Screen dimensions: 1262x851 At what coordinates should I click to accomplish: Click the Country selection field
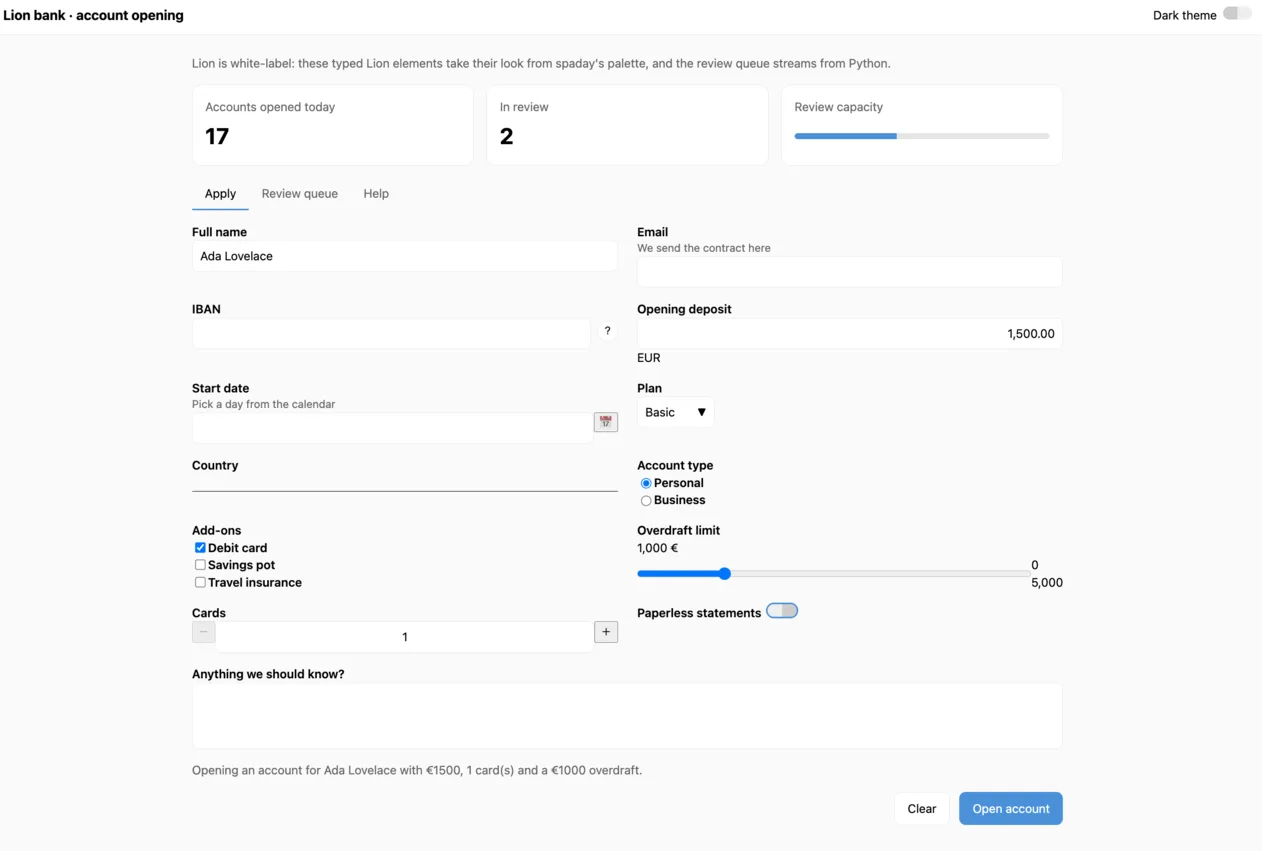tap(405, 483)
